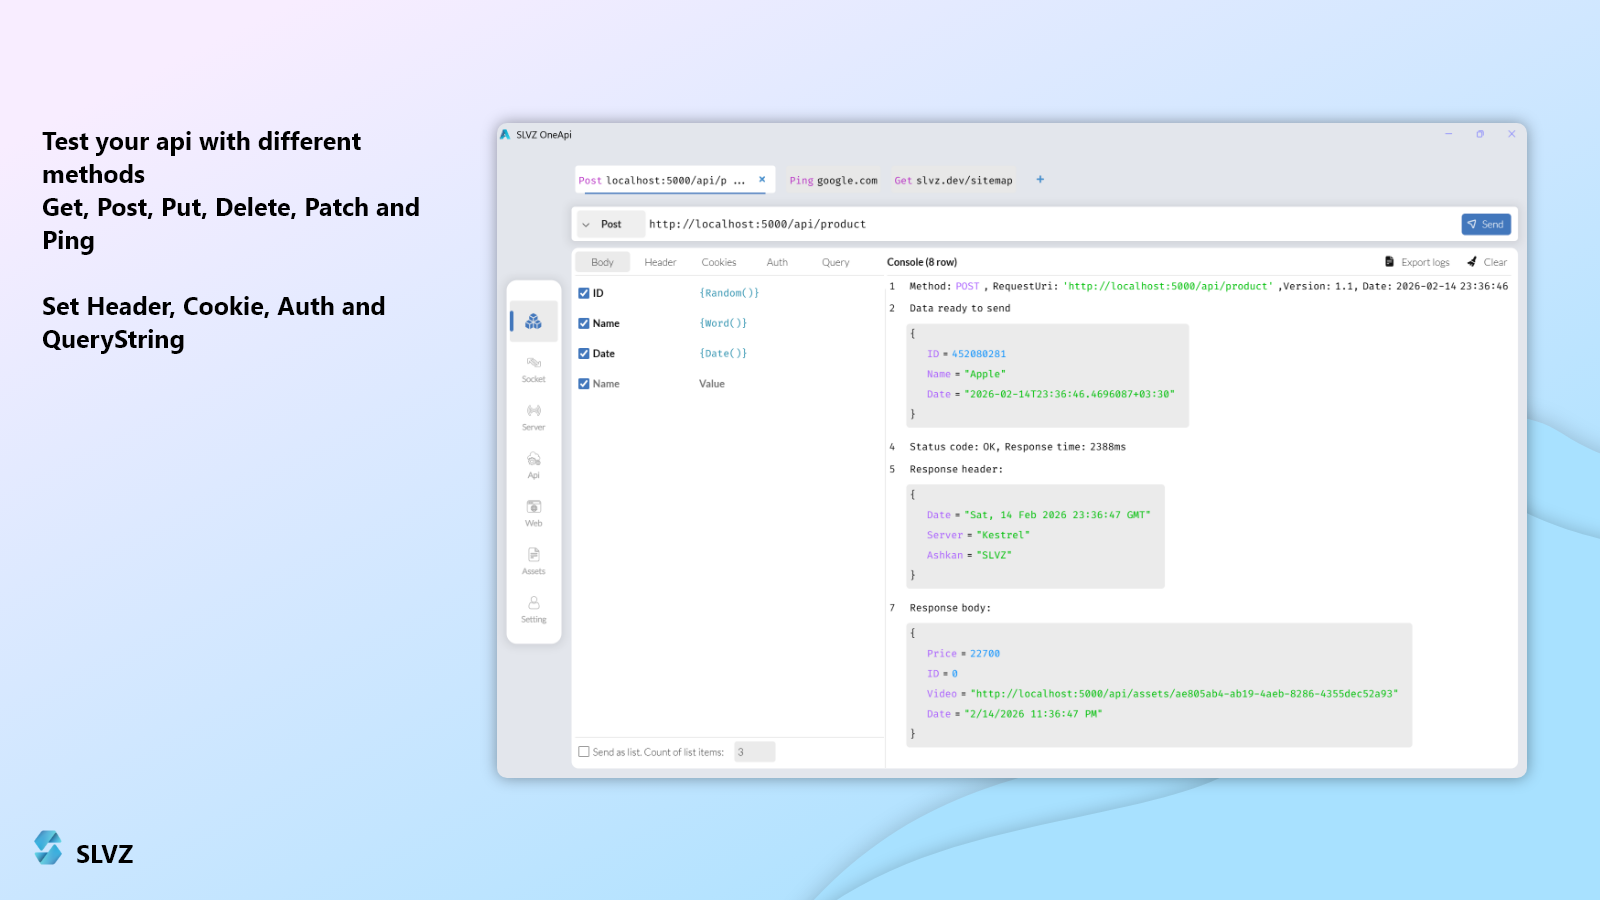1600x900 pixels.
Task: Open the Server section in sidebar
Action: pos(533,417)
